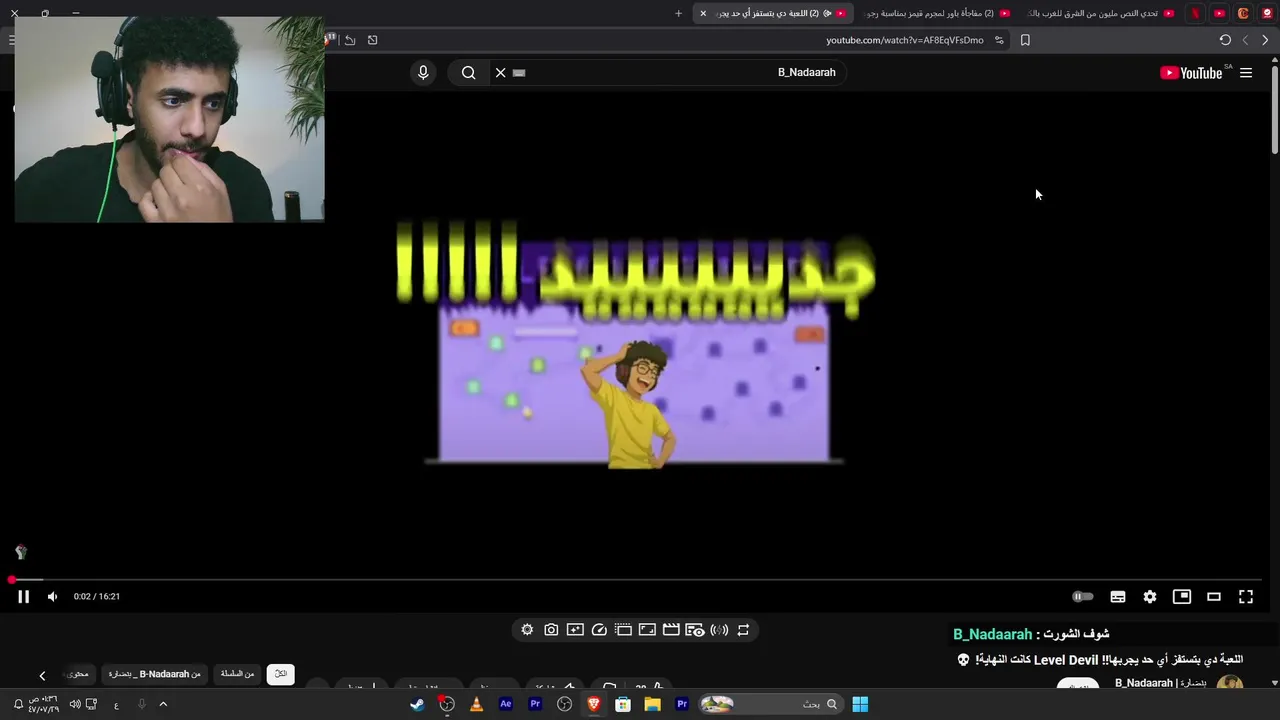Switch to miniplayer mode

coord(1182,596)
